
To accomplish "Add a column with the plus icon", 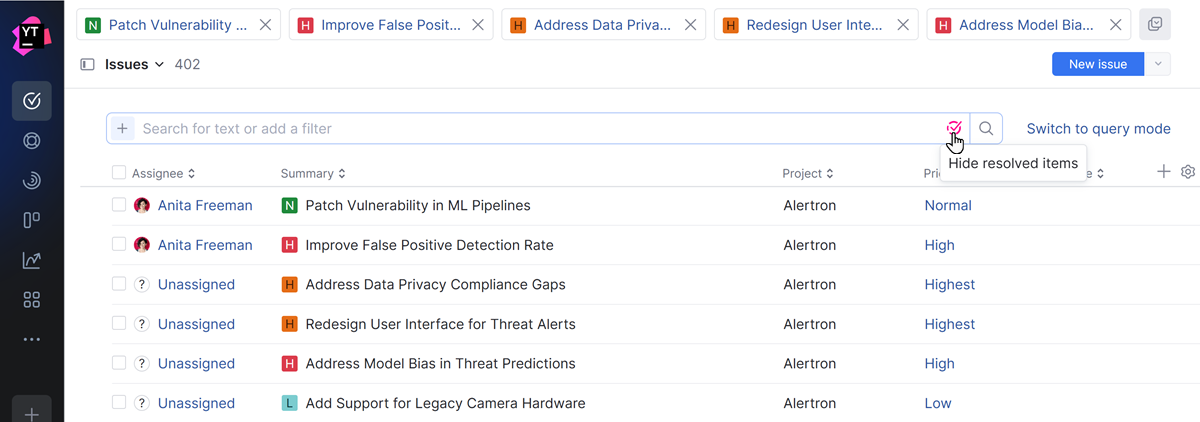I will 1163,172.
